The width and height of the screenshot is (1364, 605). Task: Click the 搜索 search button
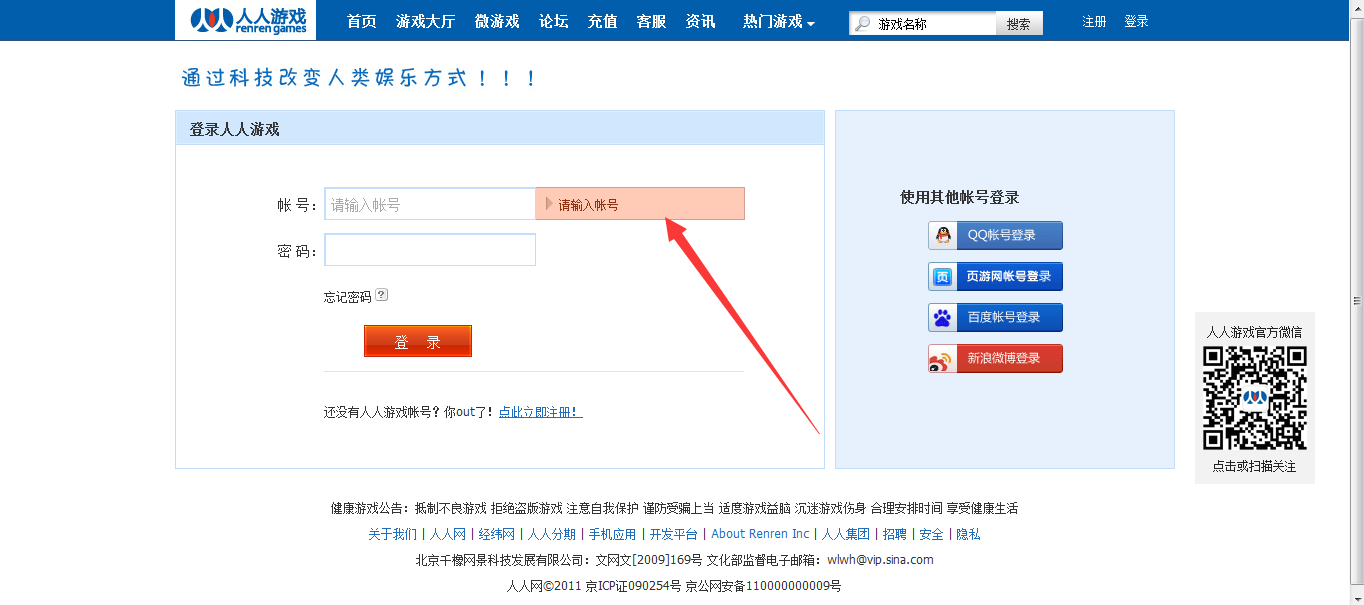(1019, 24)
